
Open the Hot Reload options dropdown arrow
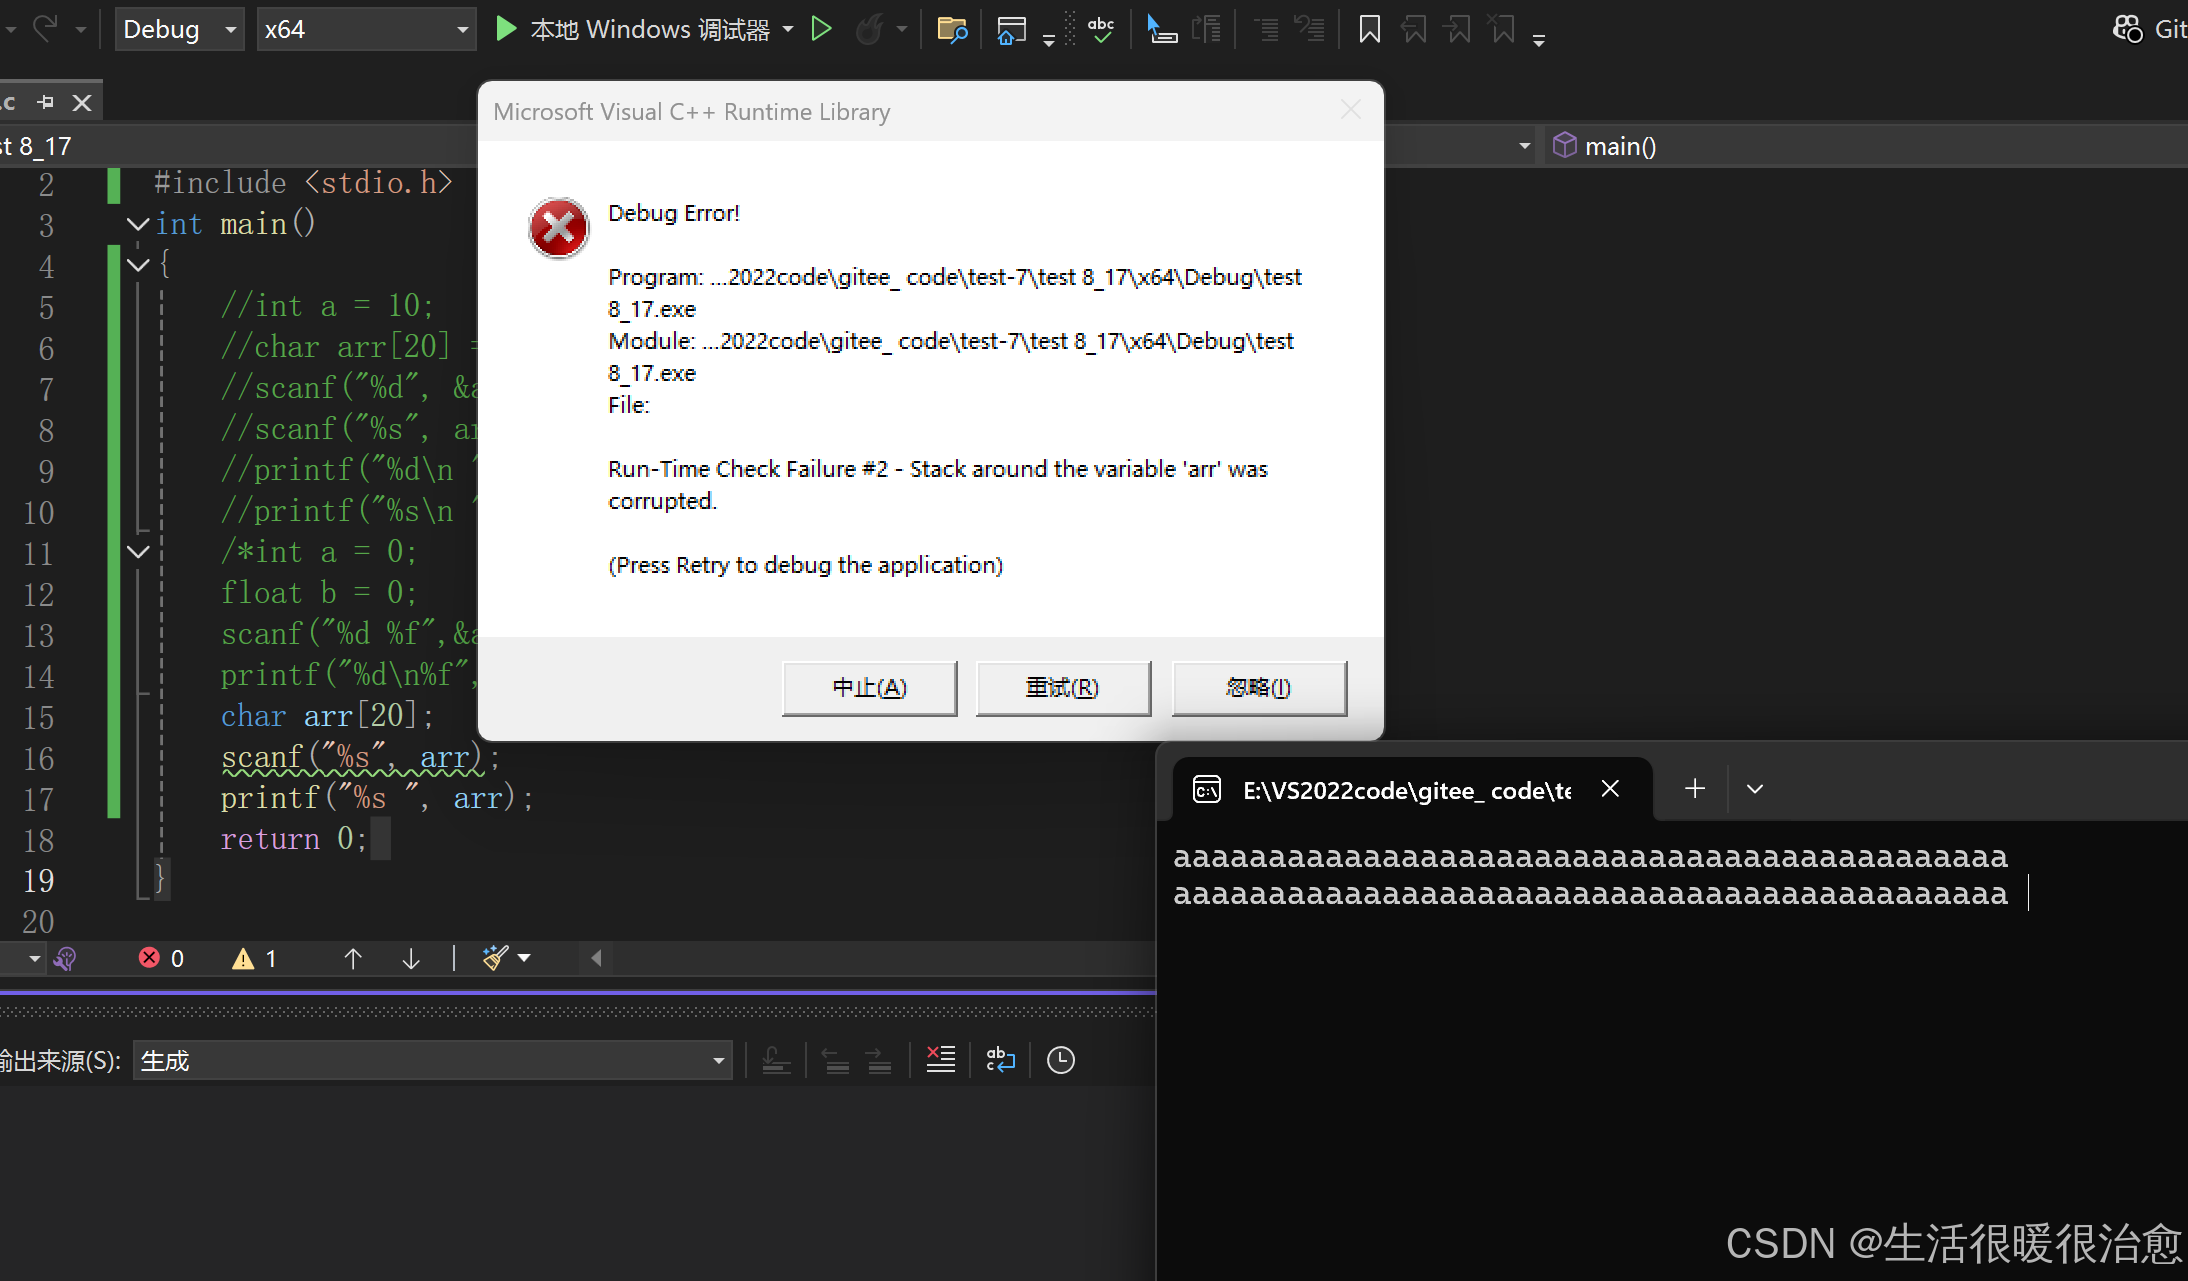click(x=902, y=29)
